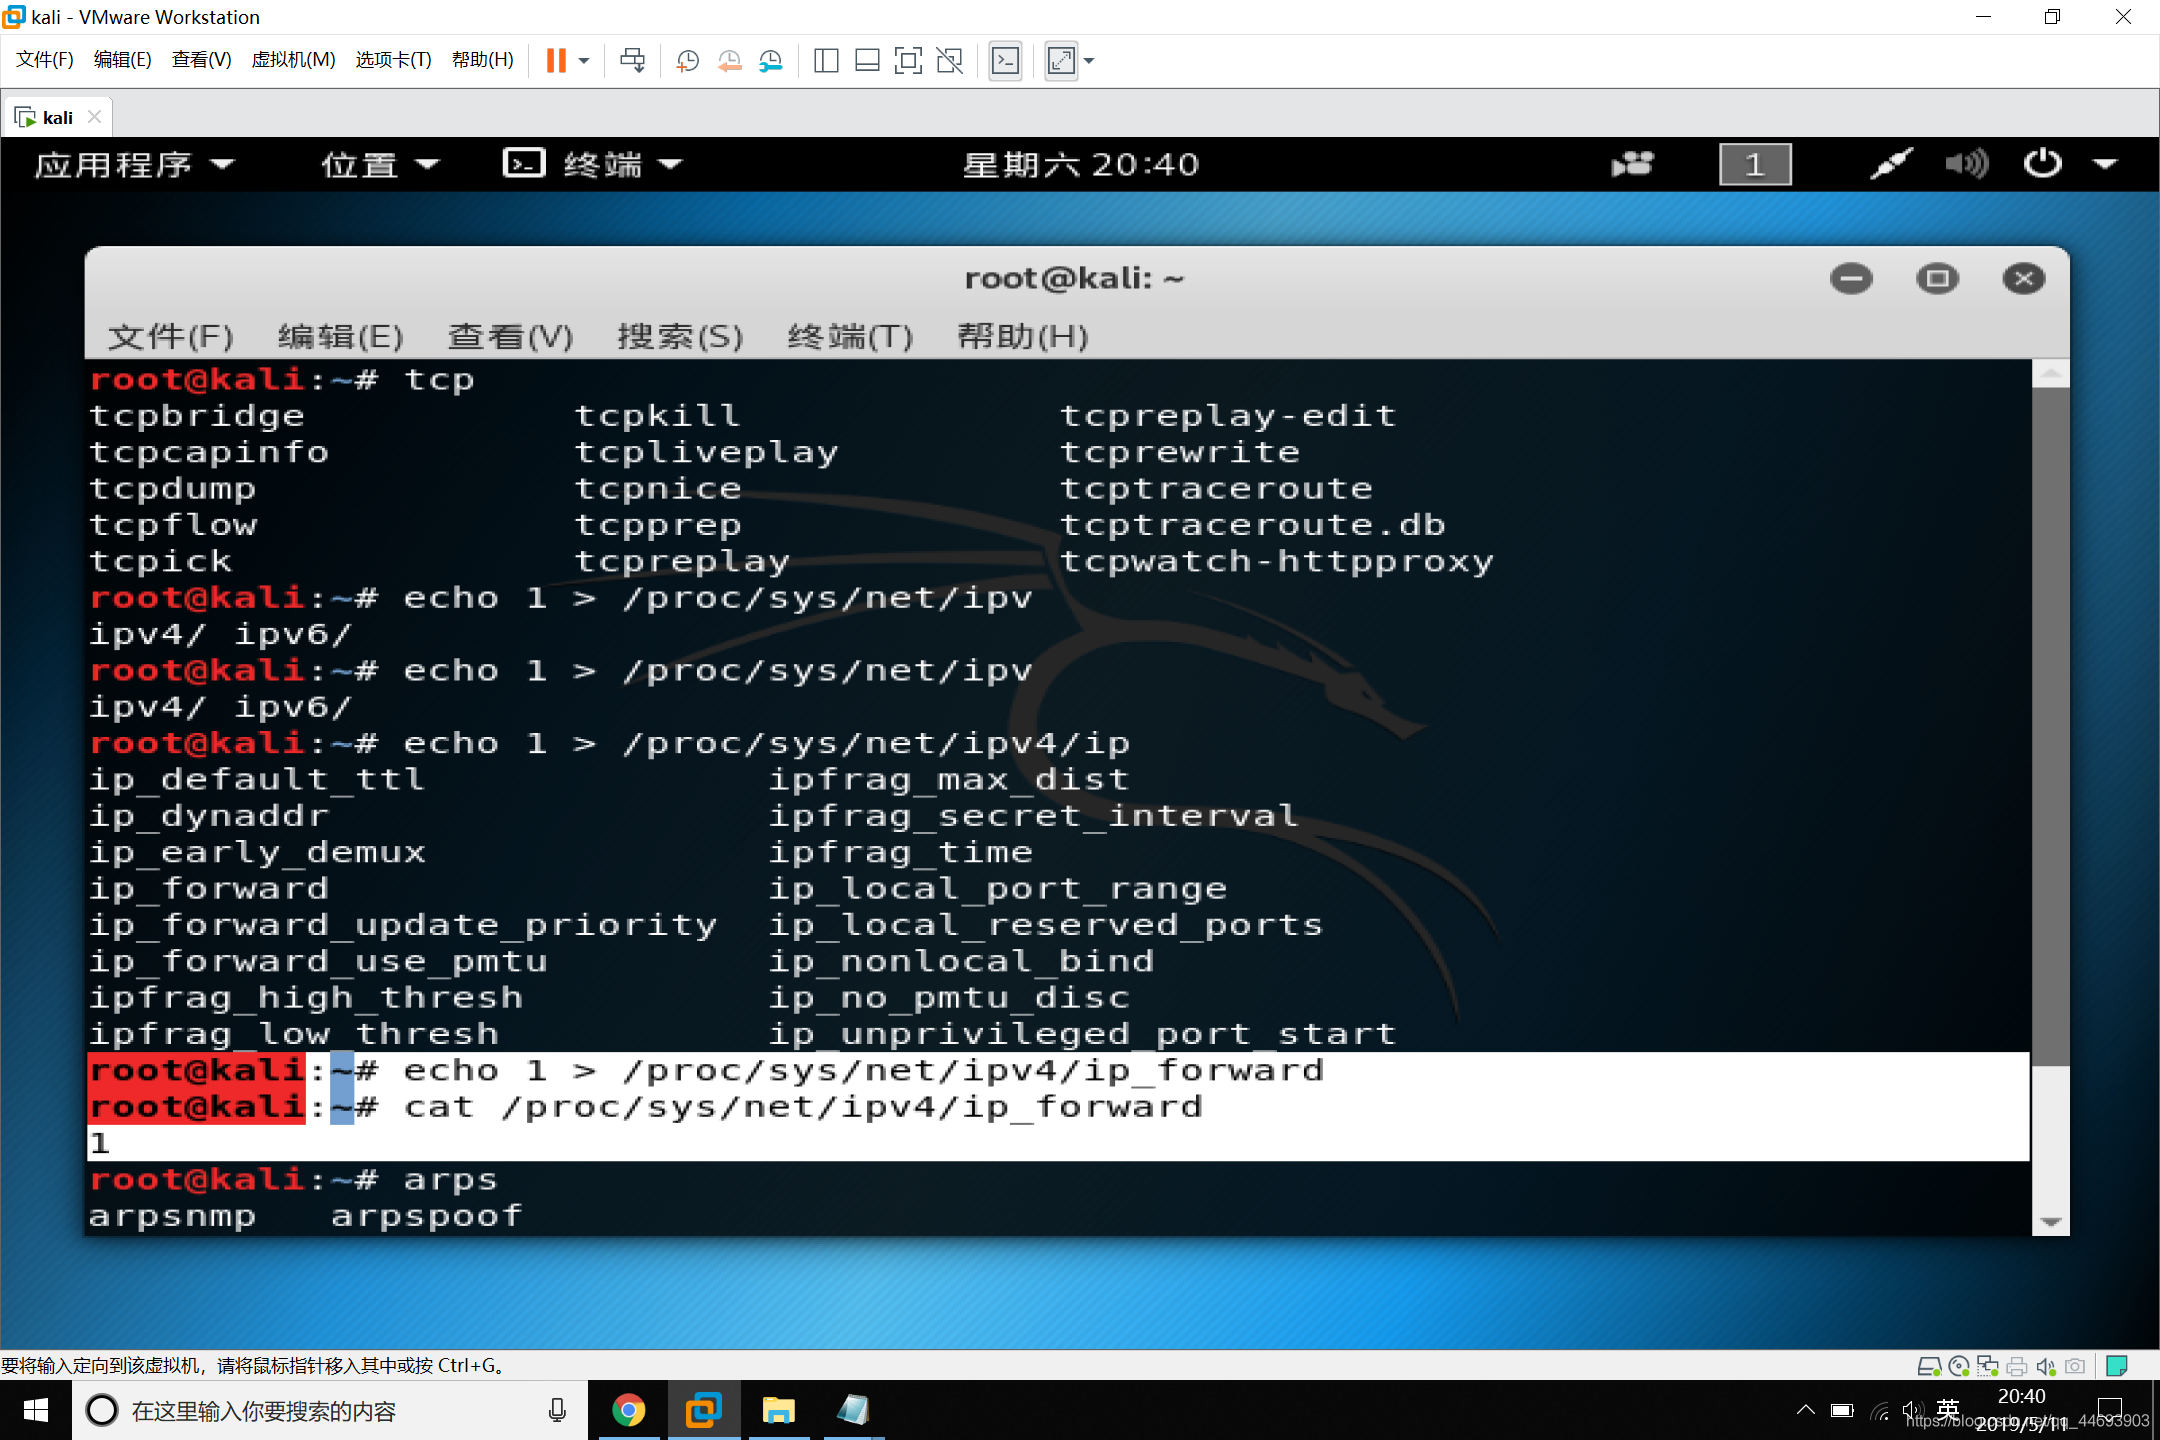Open terminal 搜索(S) menu
The image size is (2160, 1440).
pyautogui.click(x=680, y=337)
